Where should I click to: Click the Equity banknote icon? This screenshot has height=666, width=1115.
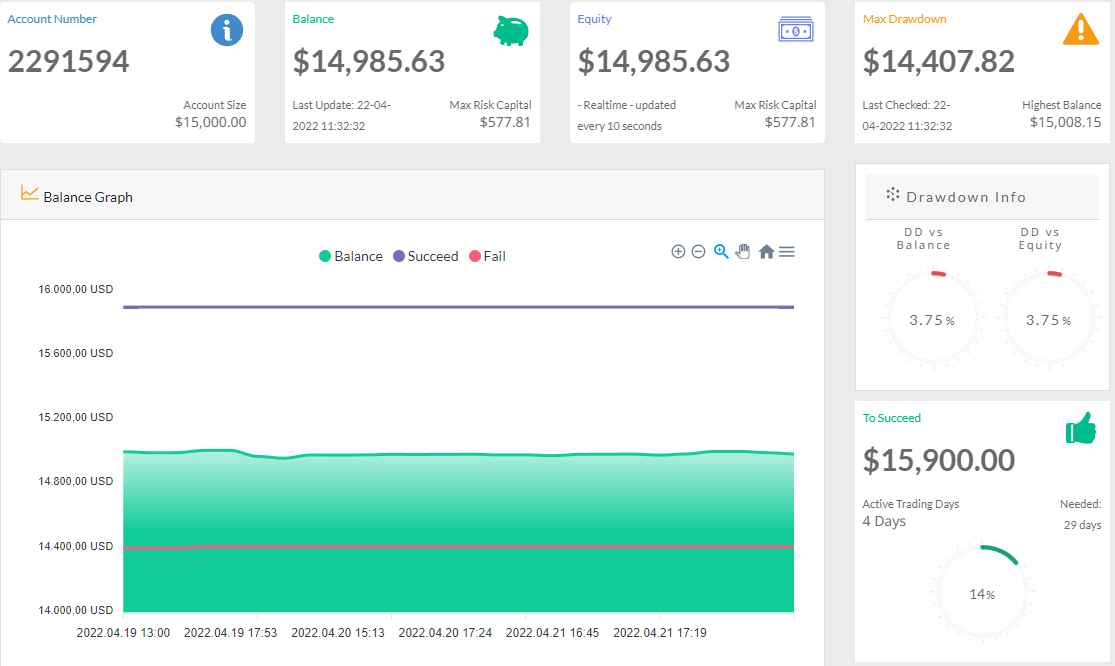(x=796, y=30)
